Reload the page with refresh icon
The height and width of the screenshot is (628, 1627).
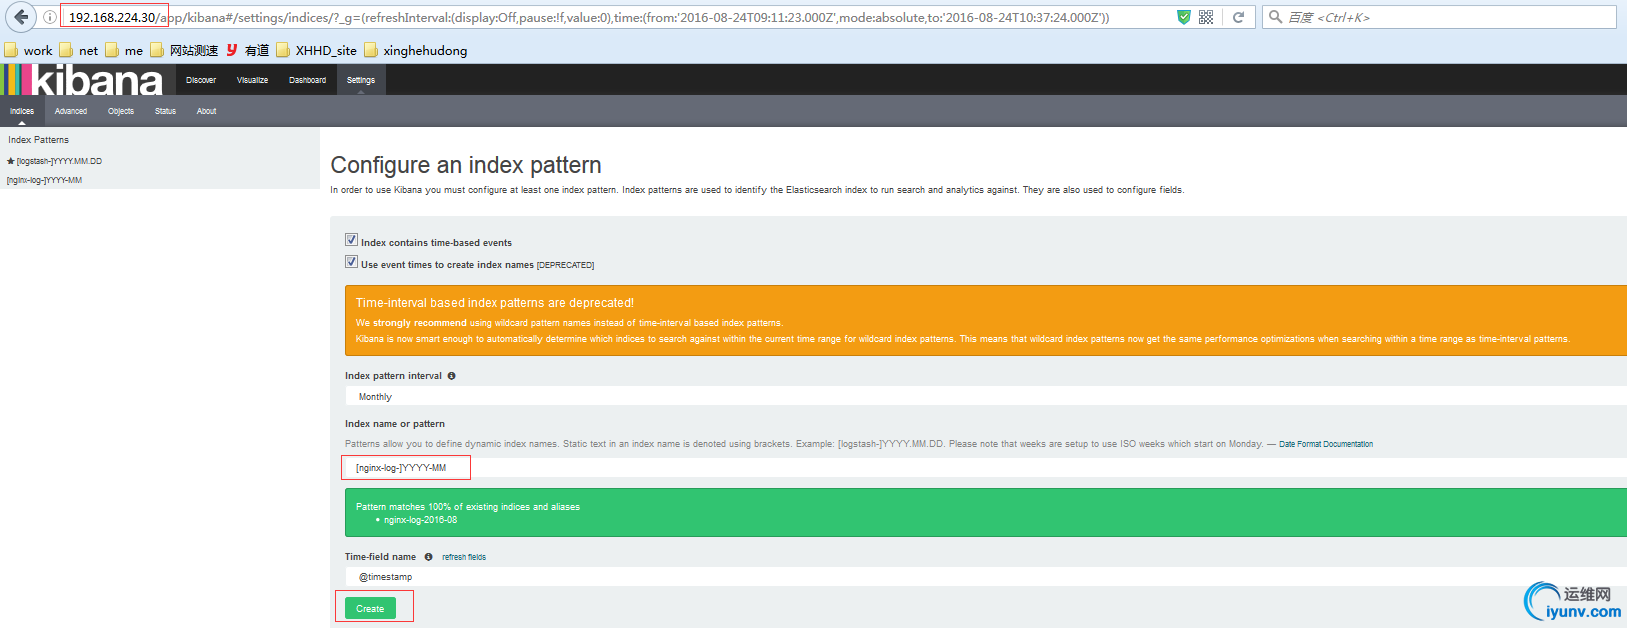point(1238,17)
